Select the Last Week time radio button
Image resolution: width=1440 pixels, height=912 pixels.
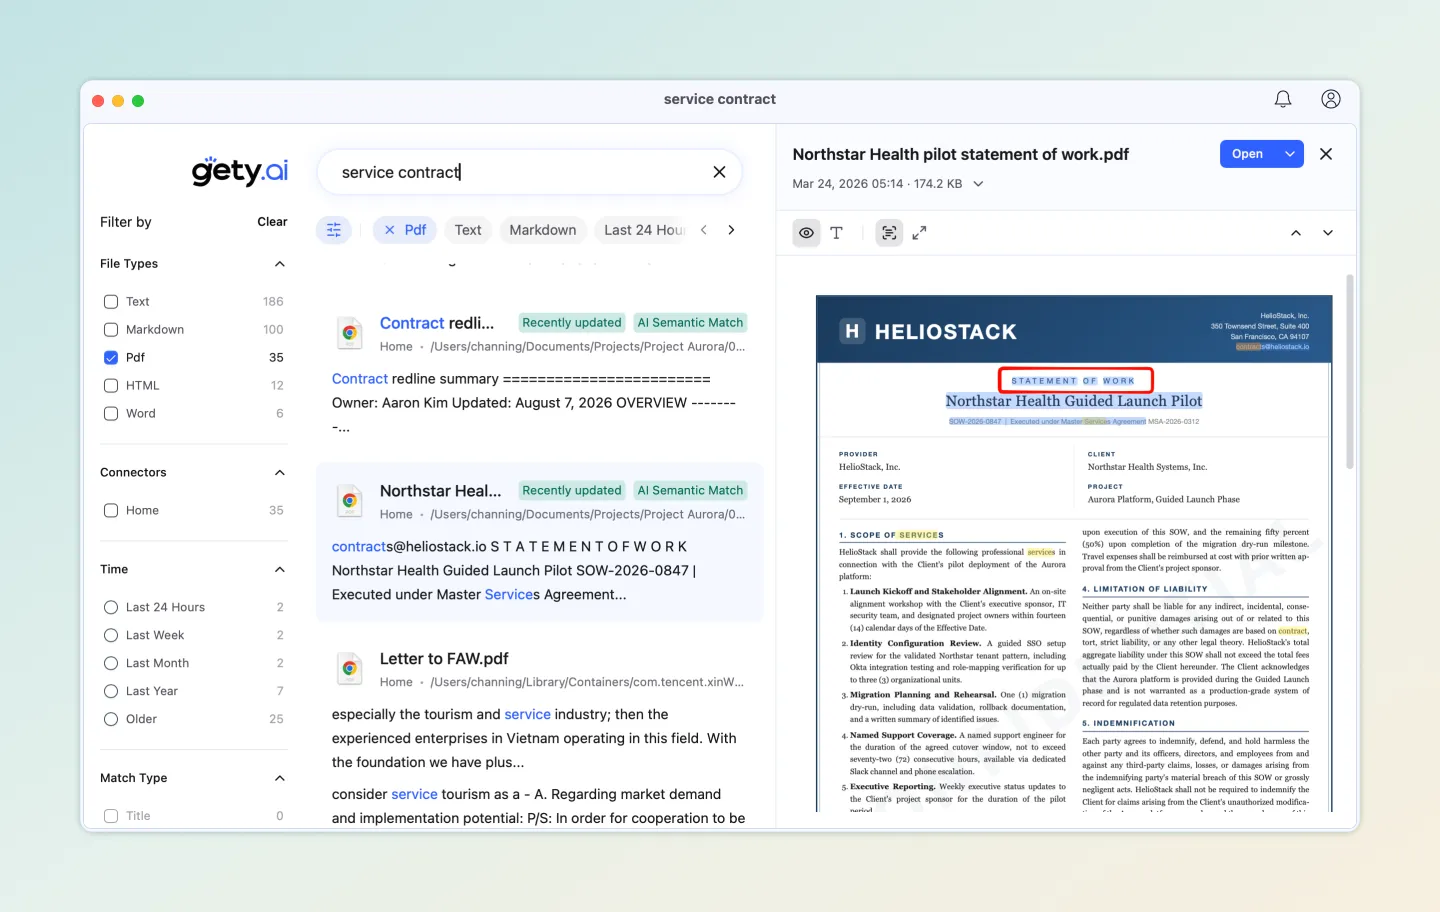click(x=111, y=635)
